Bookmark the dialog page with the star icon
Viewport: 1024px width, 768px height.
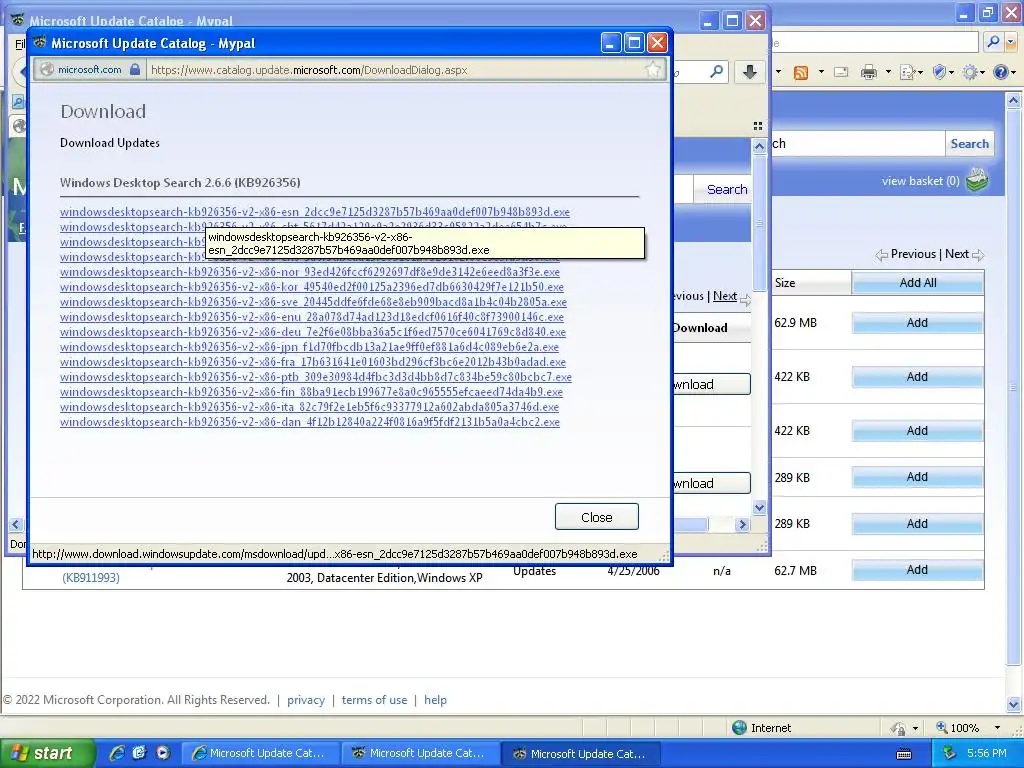tap(653, 69)
